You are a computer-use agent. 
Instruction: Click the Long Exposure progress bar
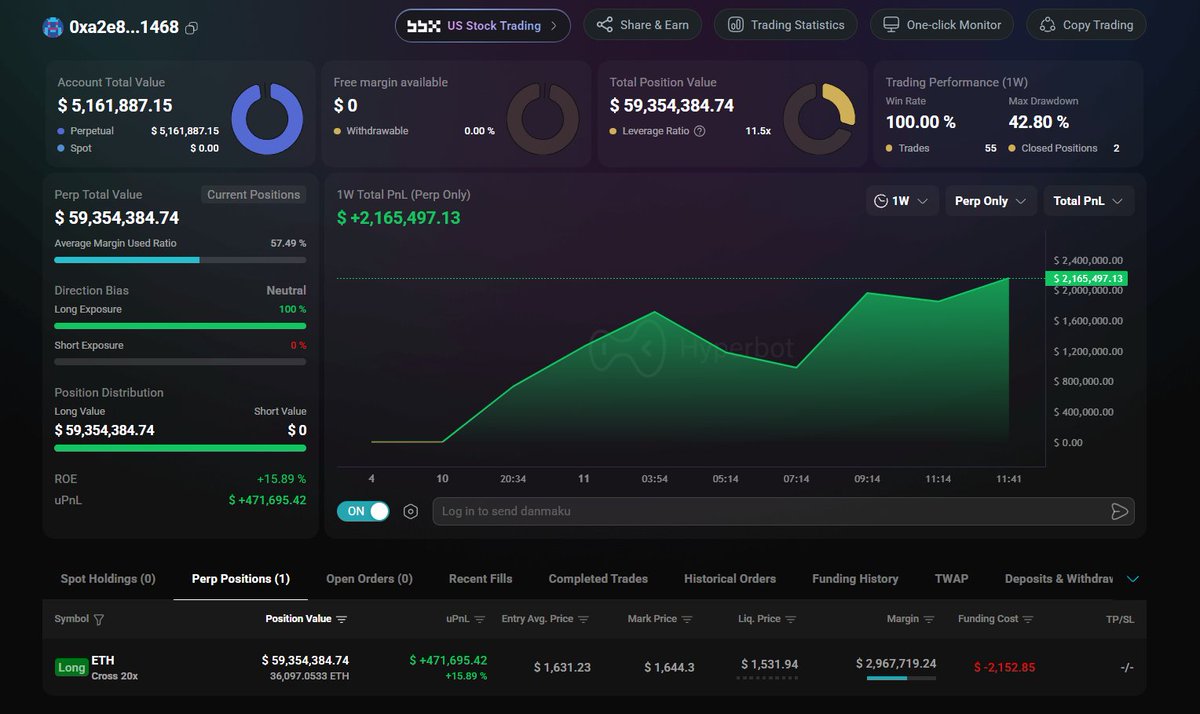pyautogui.click(x=180, y=325)
